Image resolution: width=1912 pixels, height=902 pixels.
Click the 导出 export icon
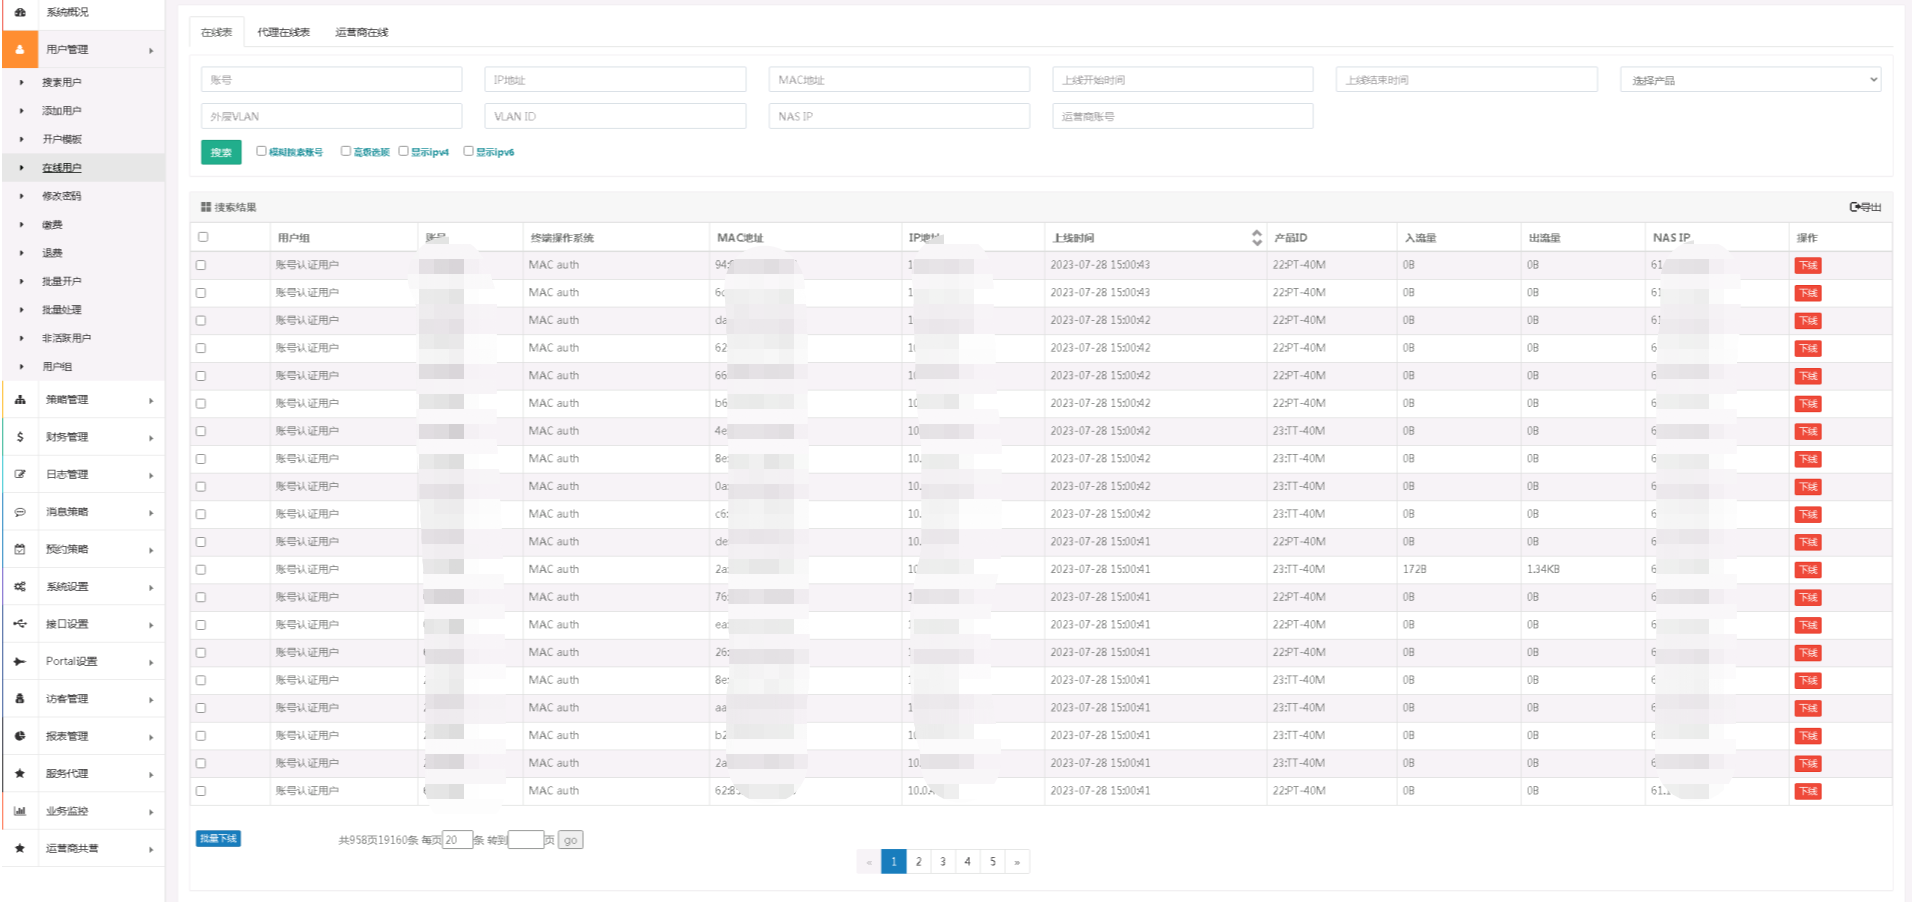pos(1855,207)
